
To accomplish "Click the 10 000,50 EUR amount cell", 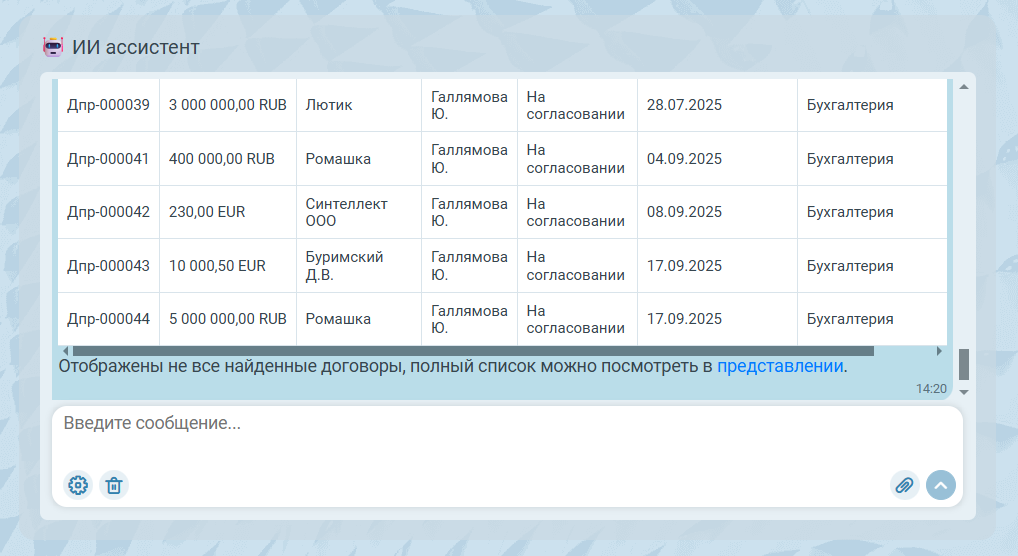I will click(217, 266).
